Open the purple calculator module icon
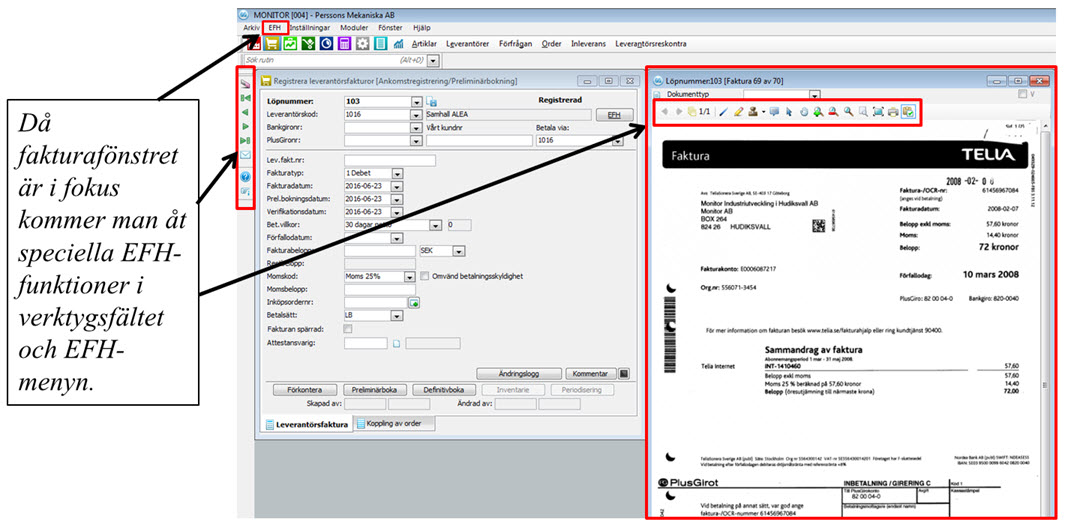Viewport: 1065px width, 528px height. pyautogui.click(x=344, y=43)
